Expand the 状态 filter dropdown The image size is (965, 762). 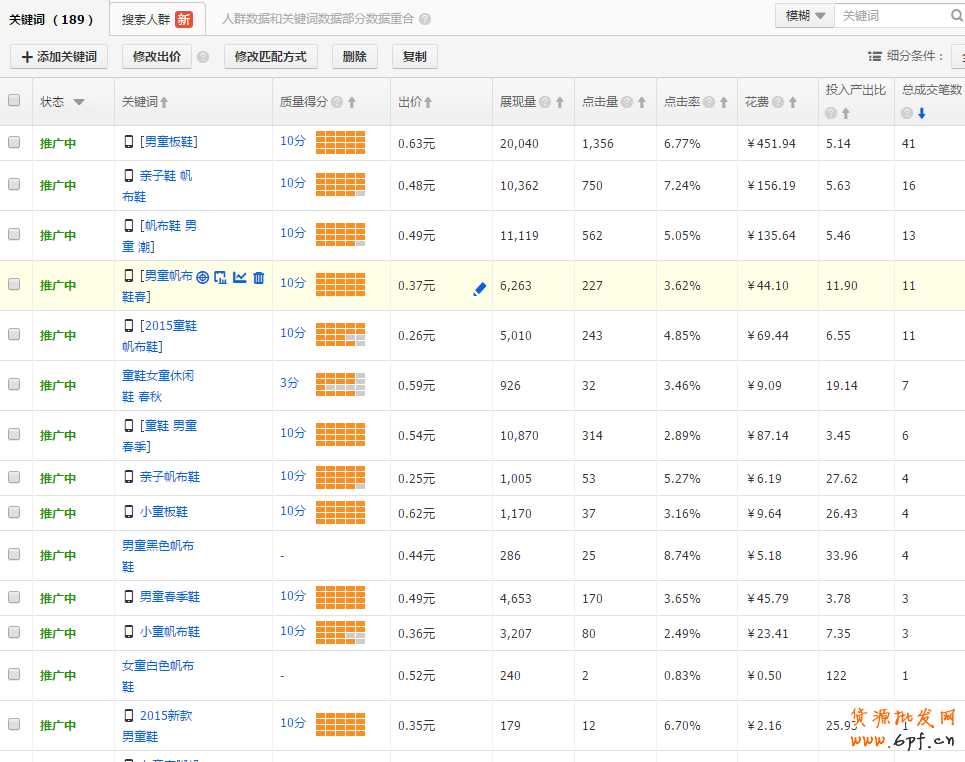click(79, 102)
